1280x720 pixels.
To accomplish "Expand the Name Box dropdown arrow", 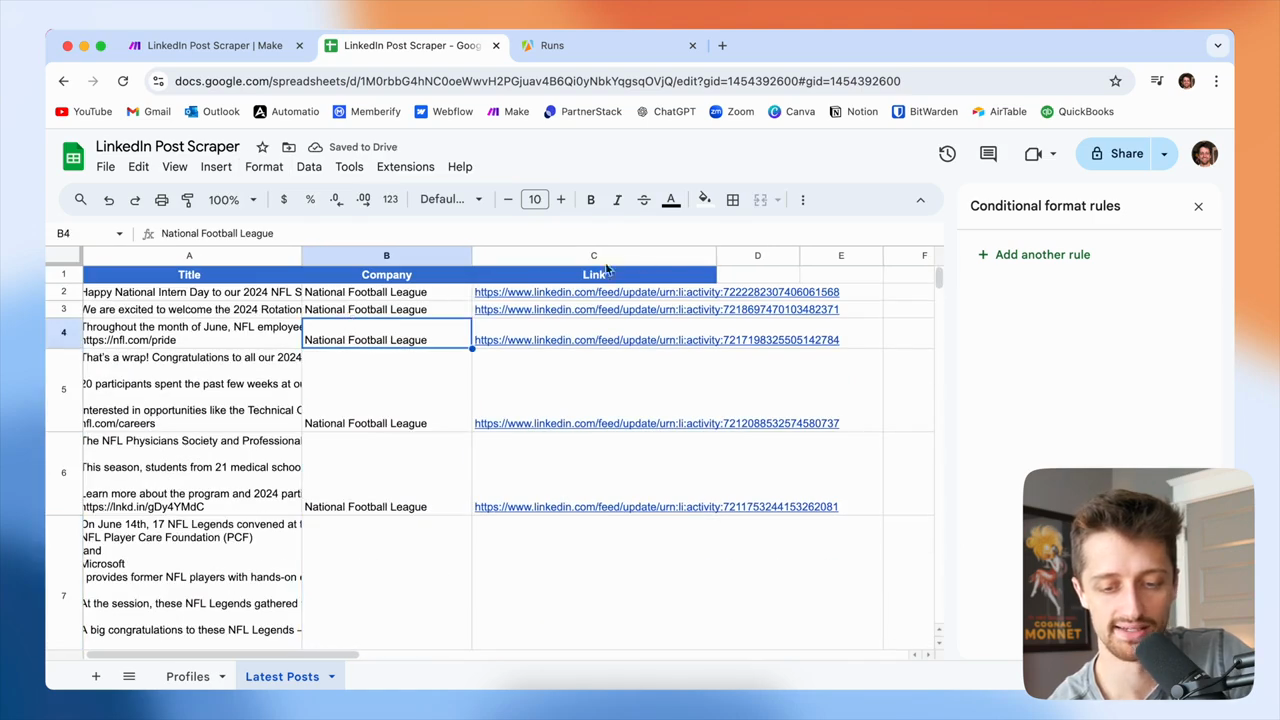I will [119, 234].
